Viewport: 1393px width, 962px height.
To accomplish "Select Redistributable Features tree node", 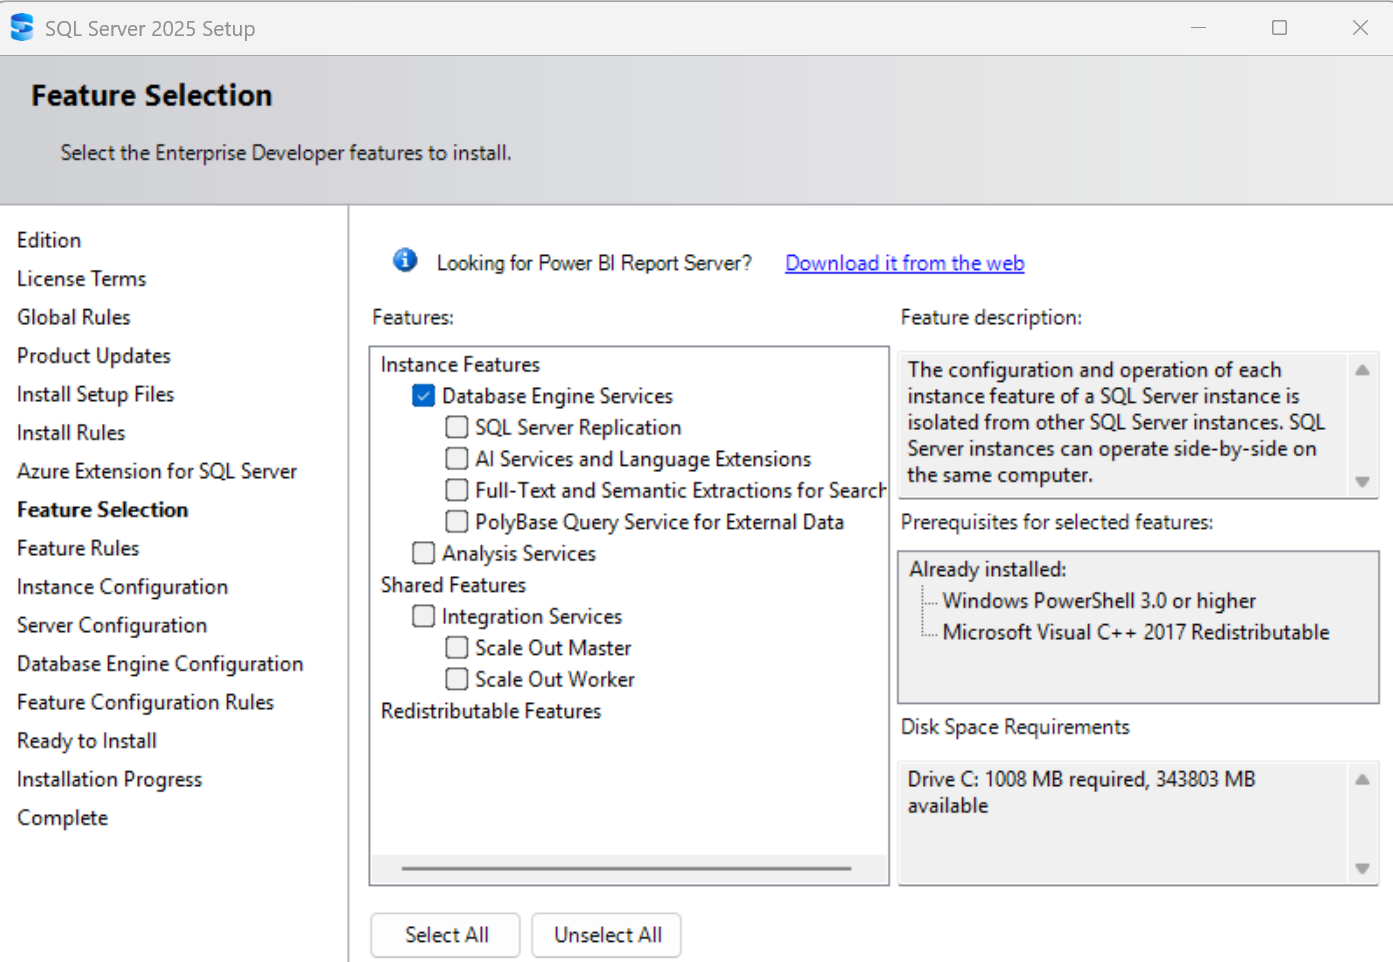I will (491, 711).
